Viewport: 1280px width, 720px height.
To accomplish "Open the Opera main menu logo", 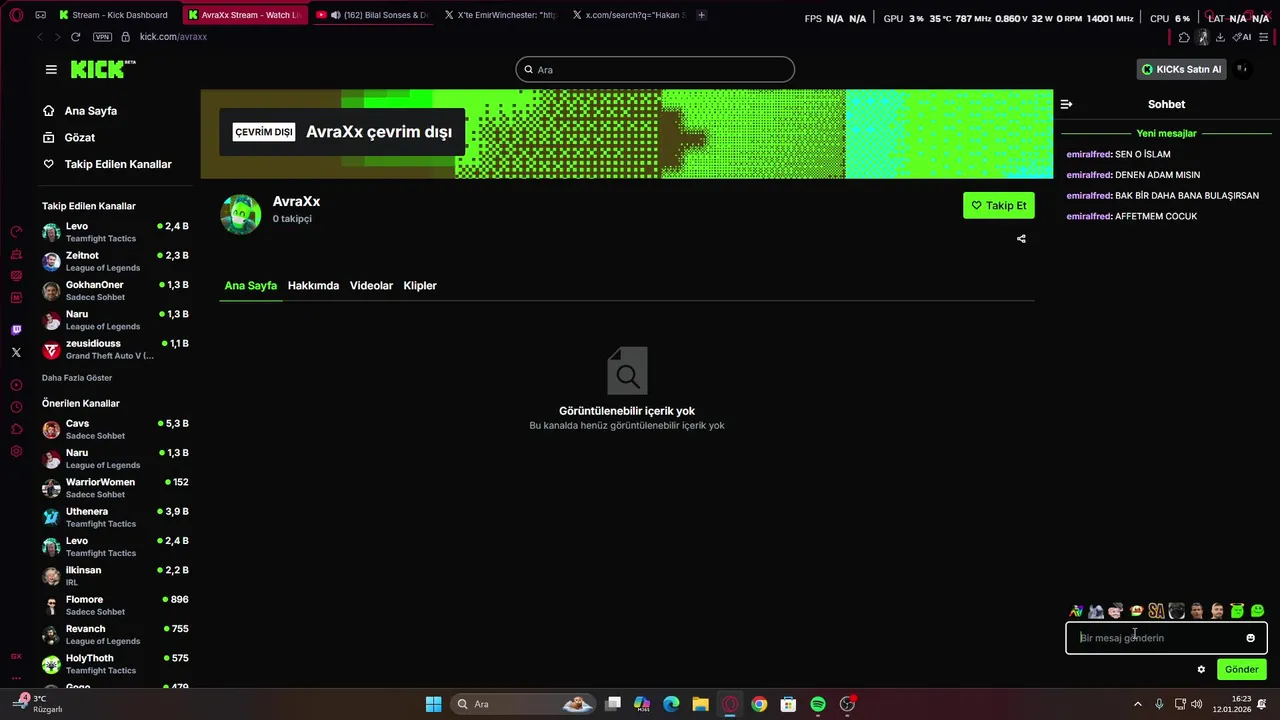I will point(16,15).
